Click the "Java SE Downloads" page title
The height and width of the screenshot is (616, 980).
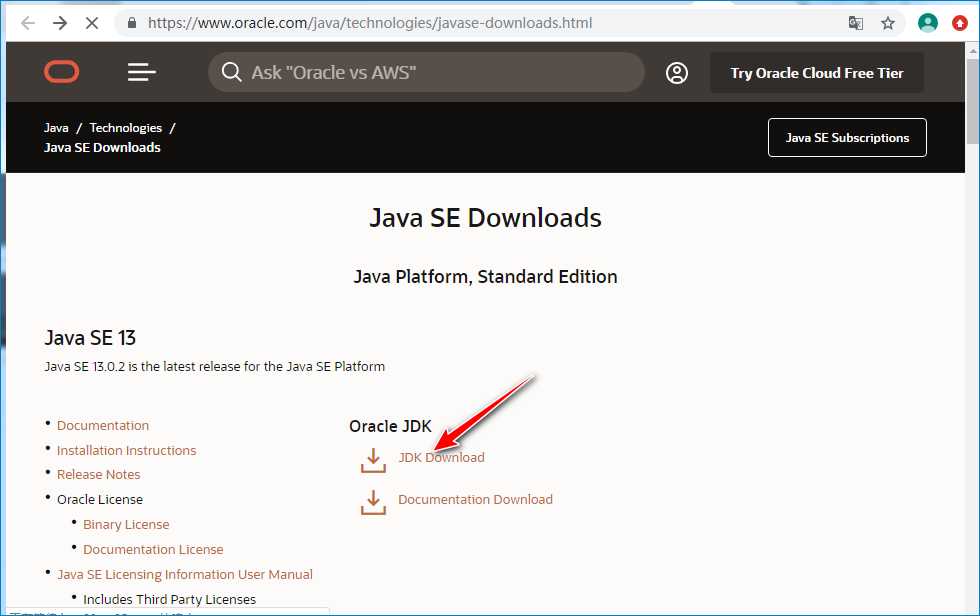[485, 218]
